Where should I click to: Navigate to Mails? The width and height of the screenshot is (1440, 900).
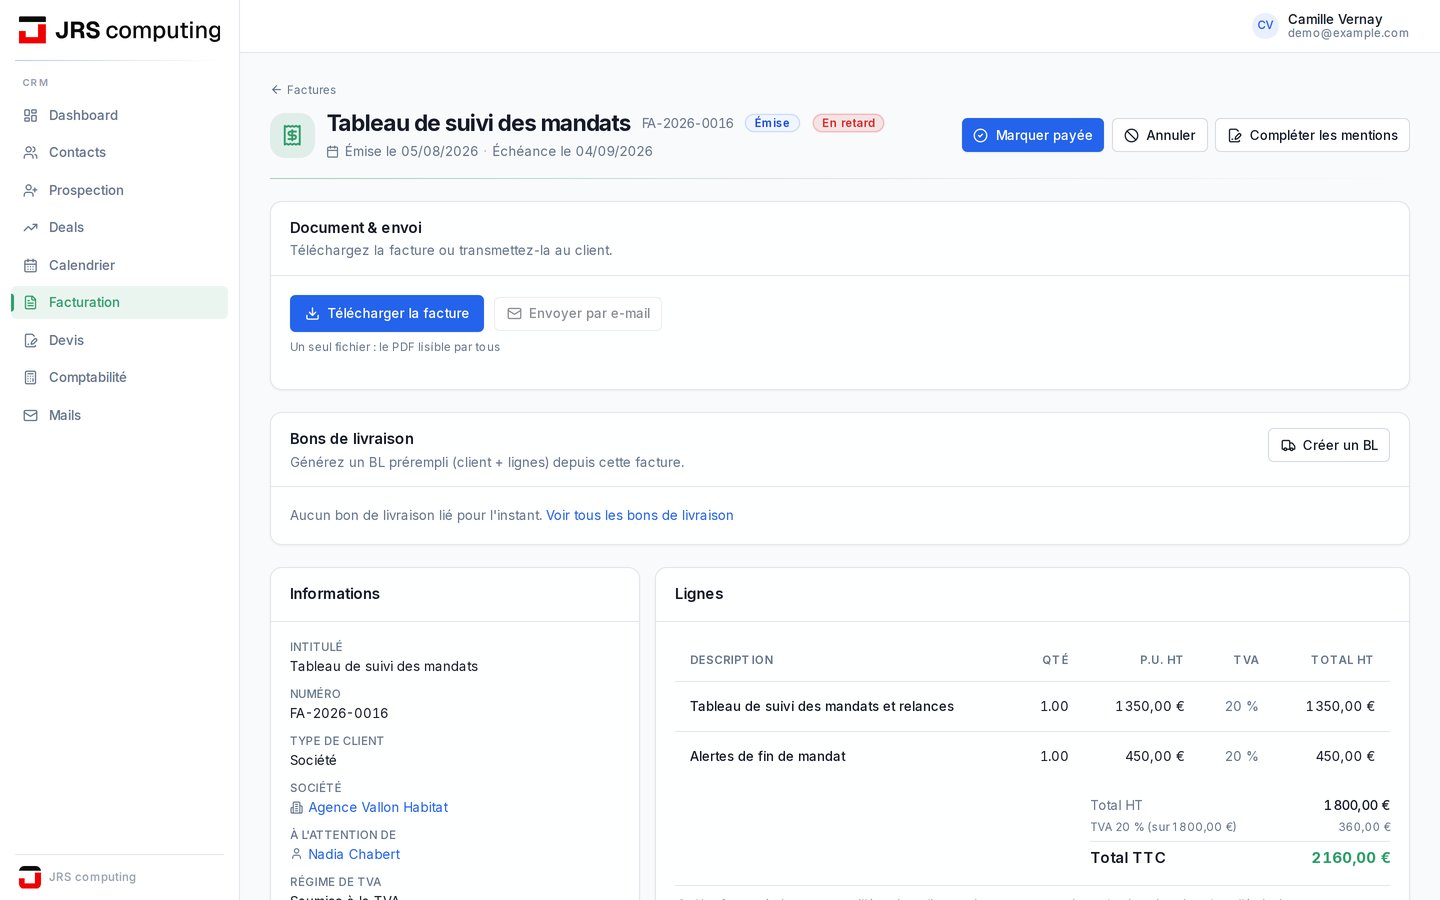(120, 415)
